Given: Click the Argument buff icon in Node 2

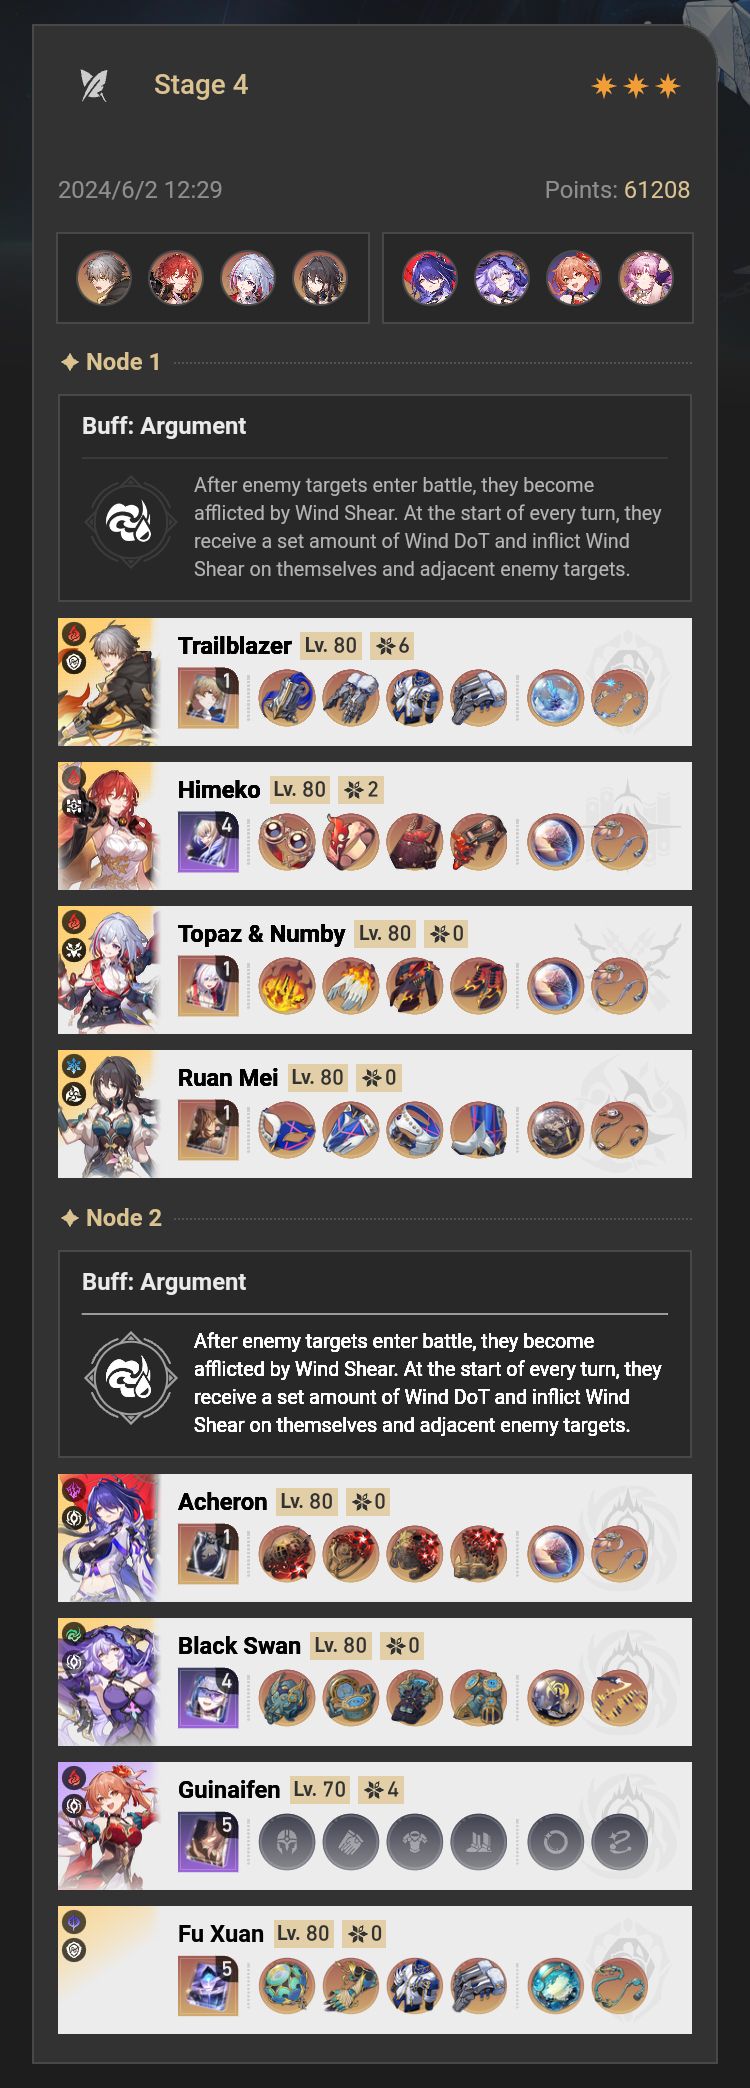Looking at the screenshot, I should pyautogui.click(x=130, y=1378).
